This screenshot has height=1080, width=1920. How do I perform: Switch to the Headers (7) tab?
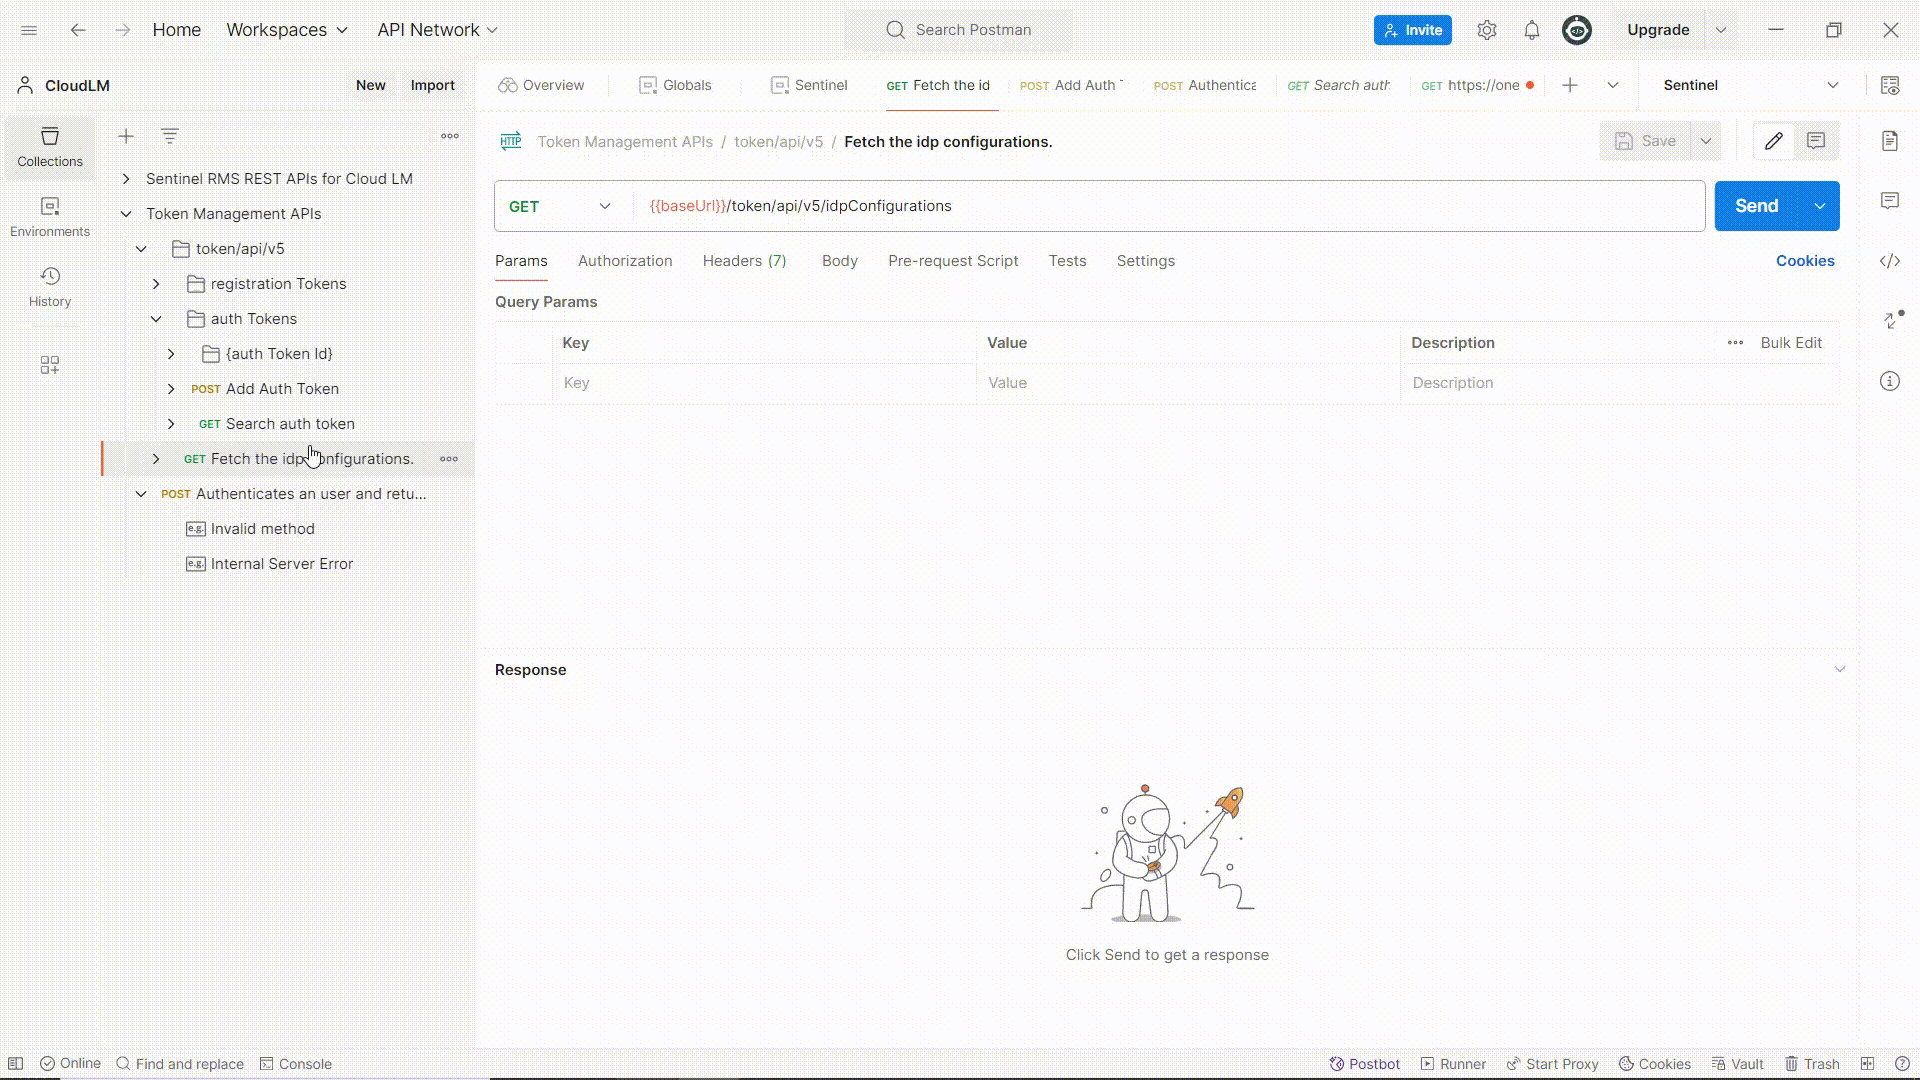[745, 261]
